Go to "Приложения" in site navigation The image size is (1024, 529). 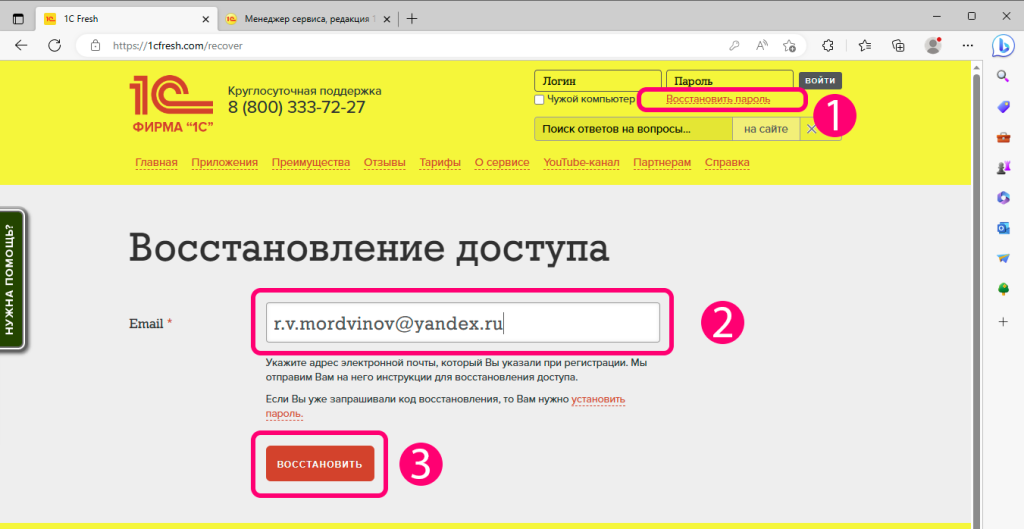point(224,163)
